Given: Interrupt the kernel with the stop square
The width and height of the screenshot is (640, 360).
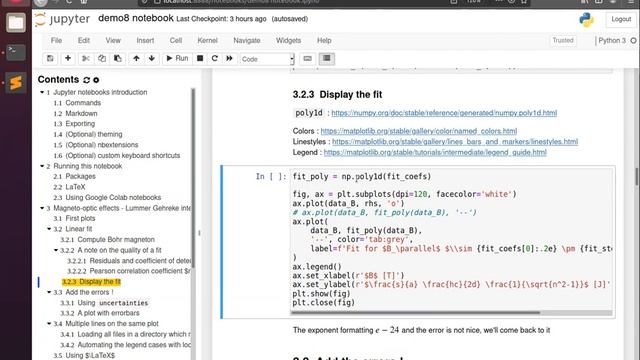Looking at the screenshot, I should point(200,58).
